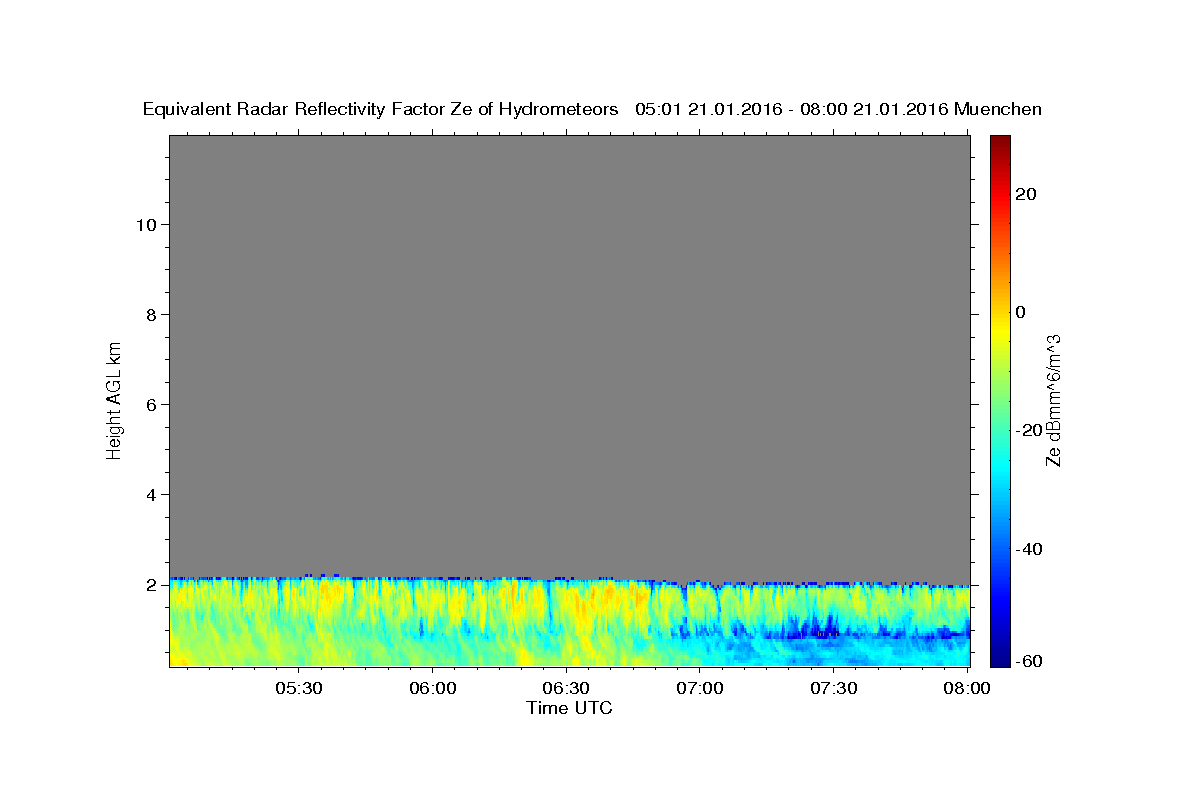Click the dark blue bottom of the colorbar
The height and width of the screenshot is (800, 1200).
999,655
